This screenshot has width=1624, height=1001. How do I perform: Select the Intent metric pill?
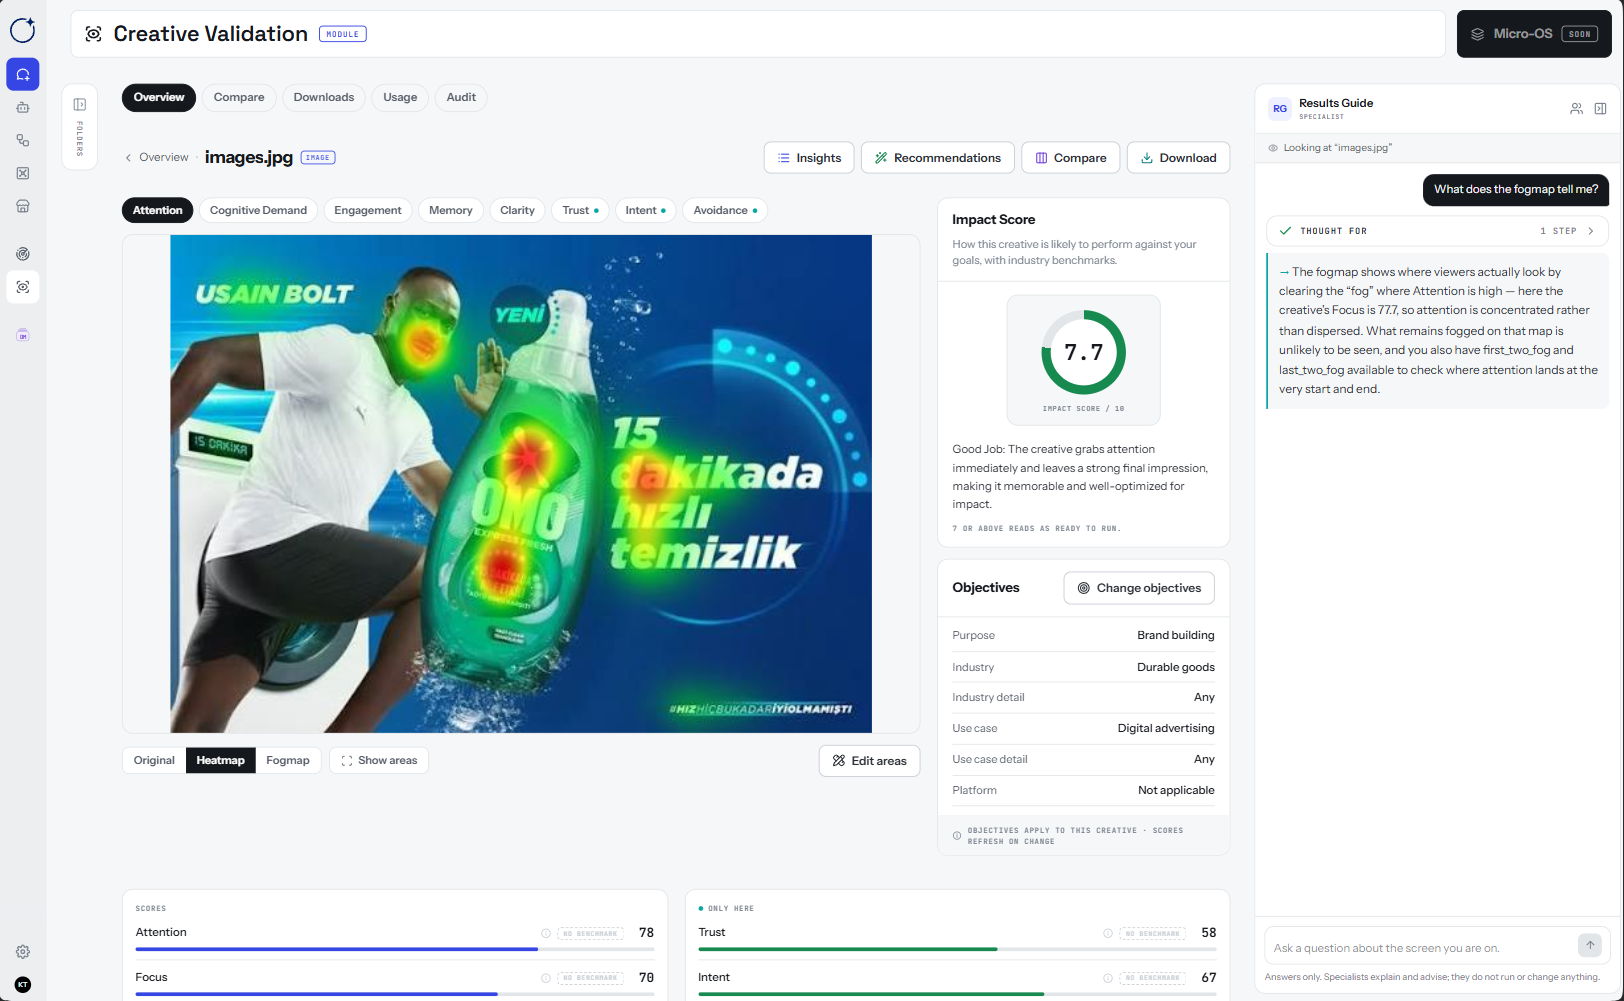pyautogui.click(x=645, y=210)
